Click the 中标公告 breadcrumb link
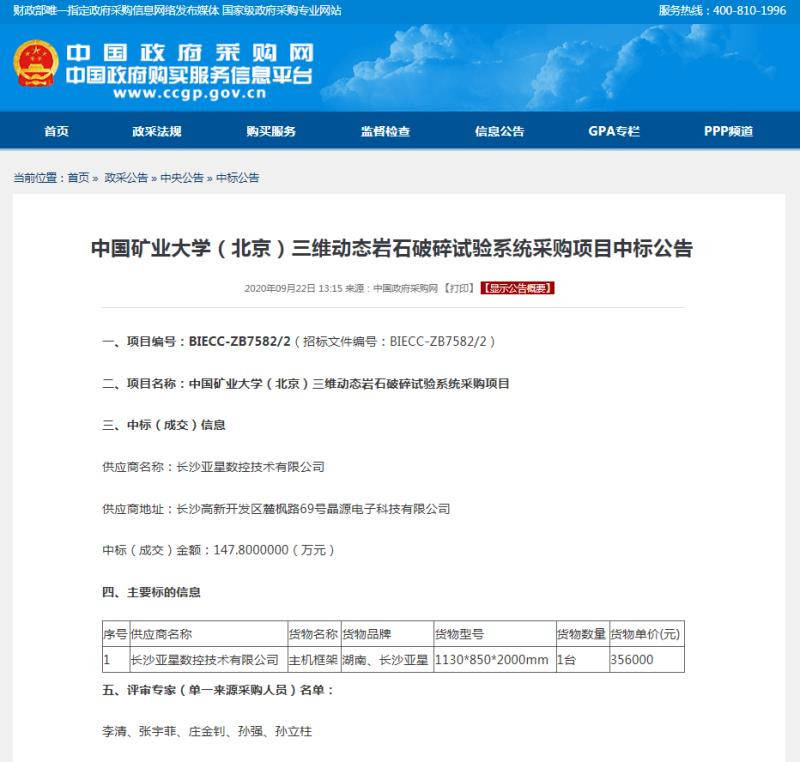This screenshot has width=800, height=762. pyautogui.click(x=238, y=178)
